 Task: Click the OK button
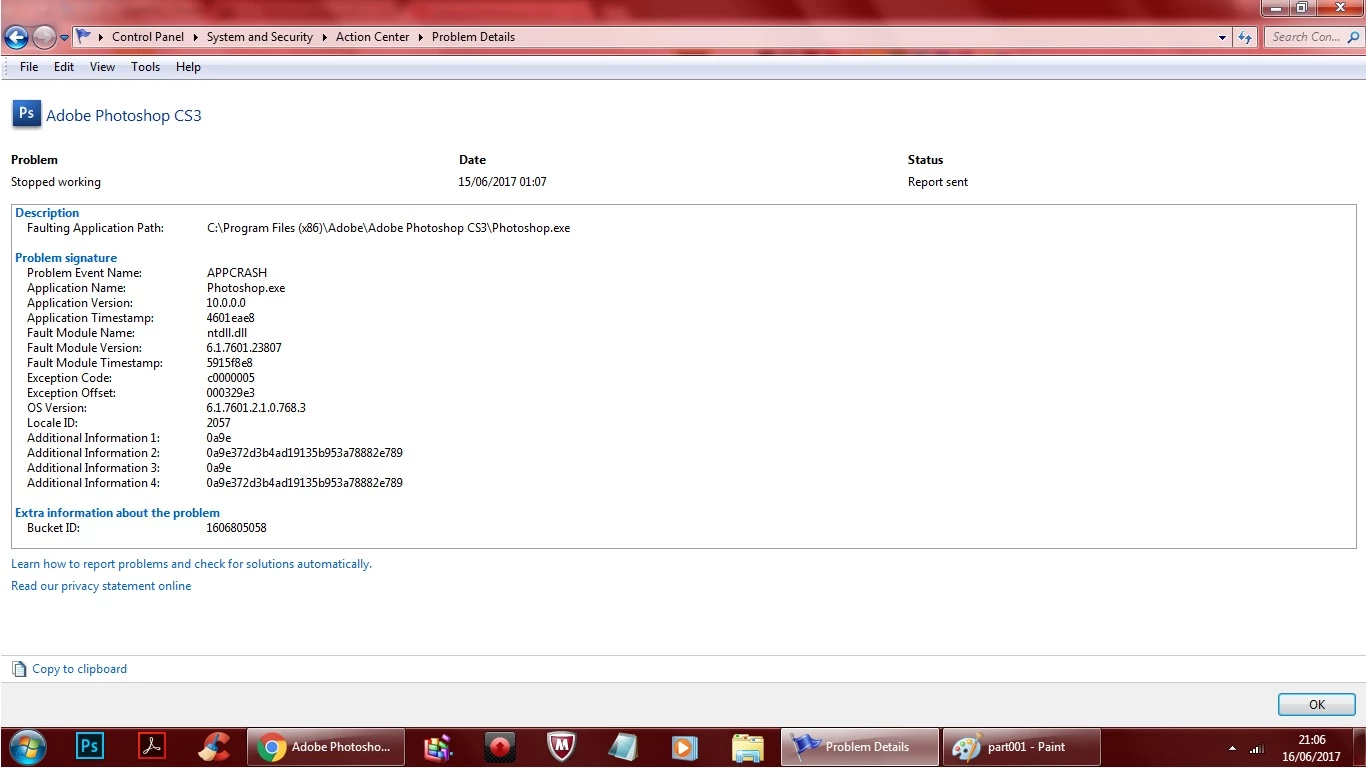click(1317, 705)
